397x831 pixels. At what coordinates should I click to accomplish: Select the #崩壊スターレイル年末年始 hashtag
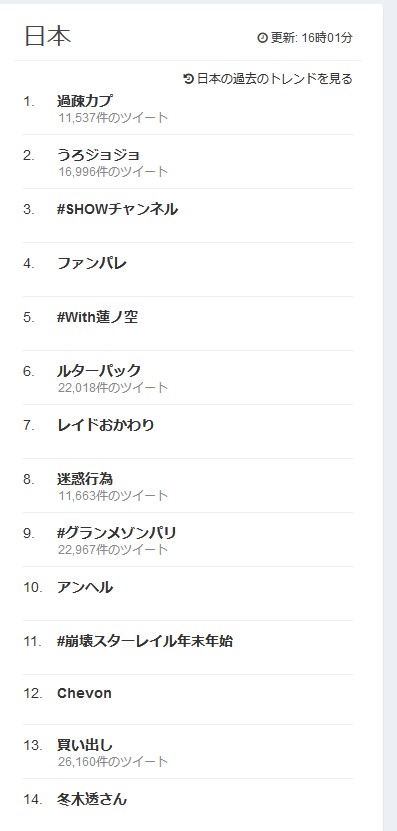click(x=145, y=641)
